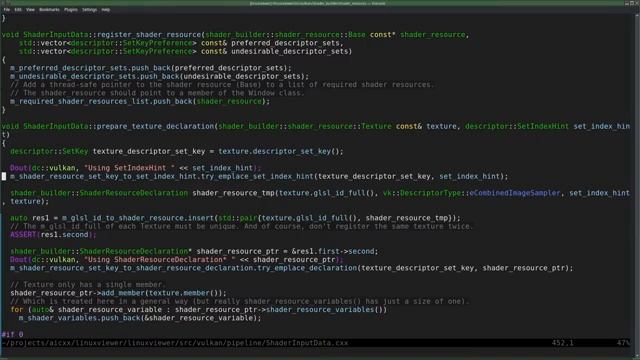The height and width of the screenshot is (360, 640).
Task: Click 'm_required_shader_resources_list.push_back' line
Action: (140, 101)
